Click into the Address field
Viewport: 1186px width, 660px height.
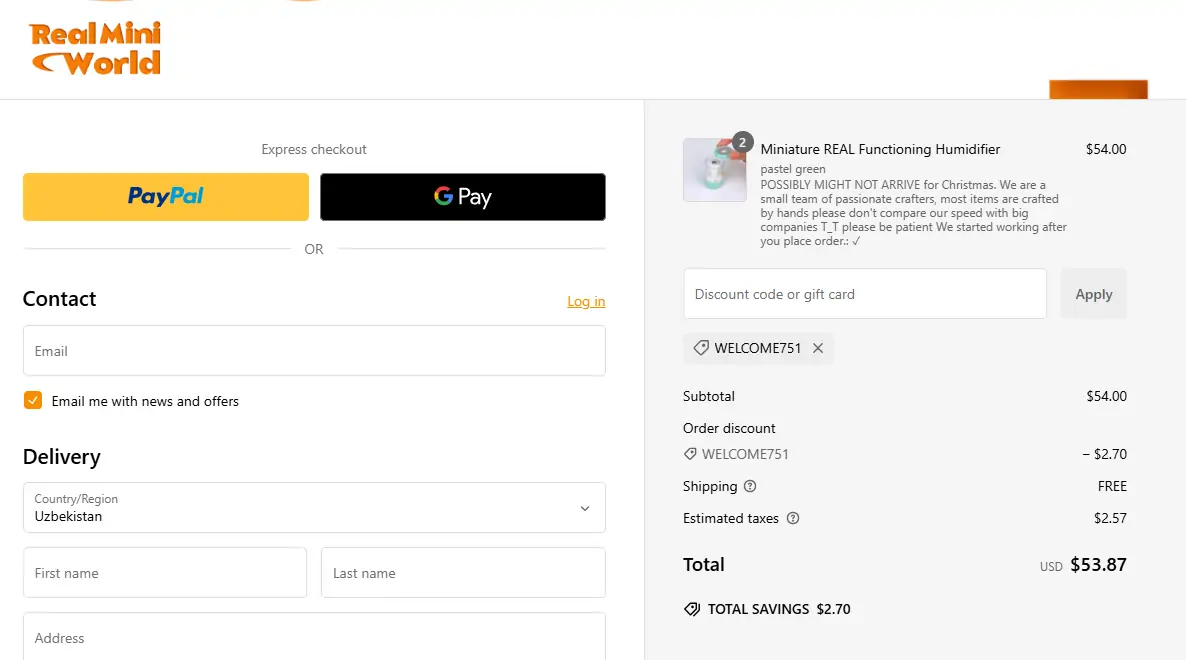pyautogui.click(x=314, y=637)
